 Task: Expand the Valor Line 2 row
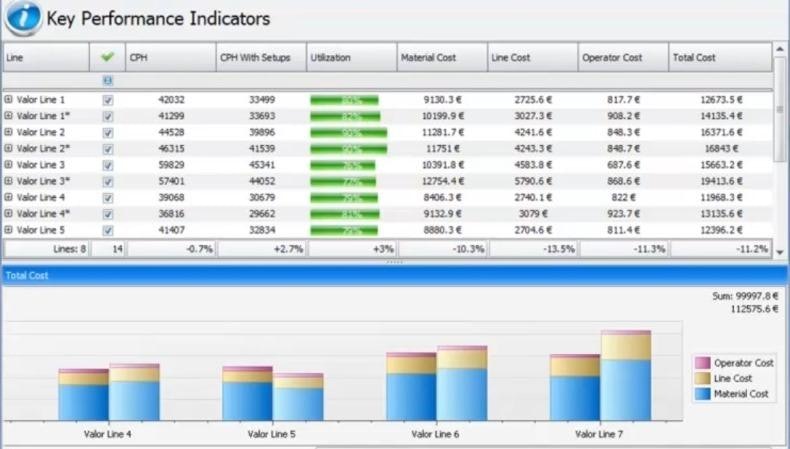[x=9, y=133]
